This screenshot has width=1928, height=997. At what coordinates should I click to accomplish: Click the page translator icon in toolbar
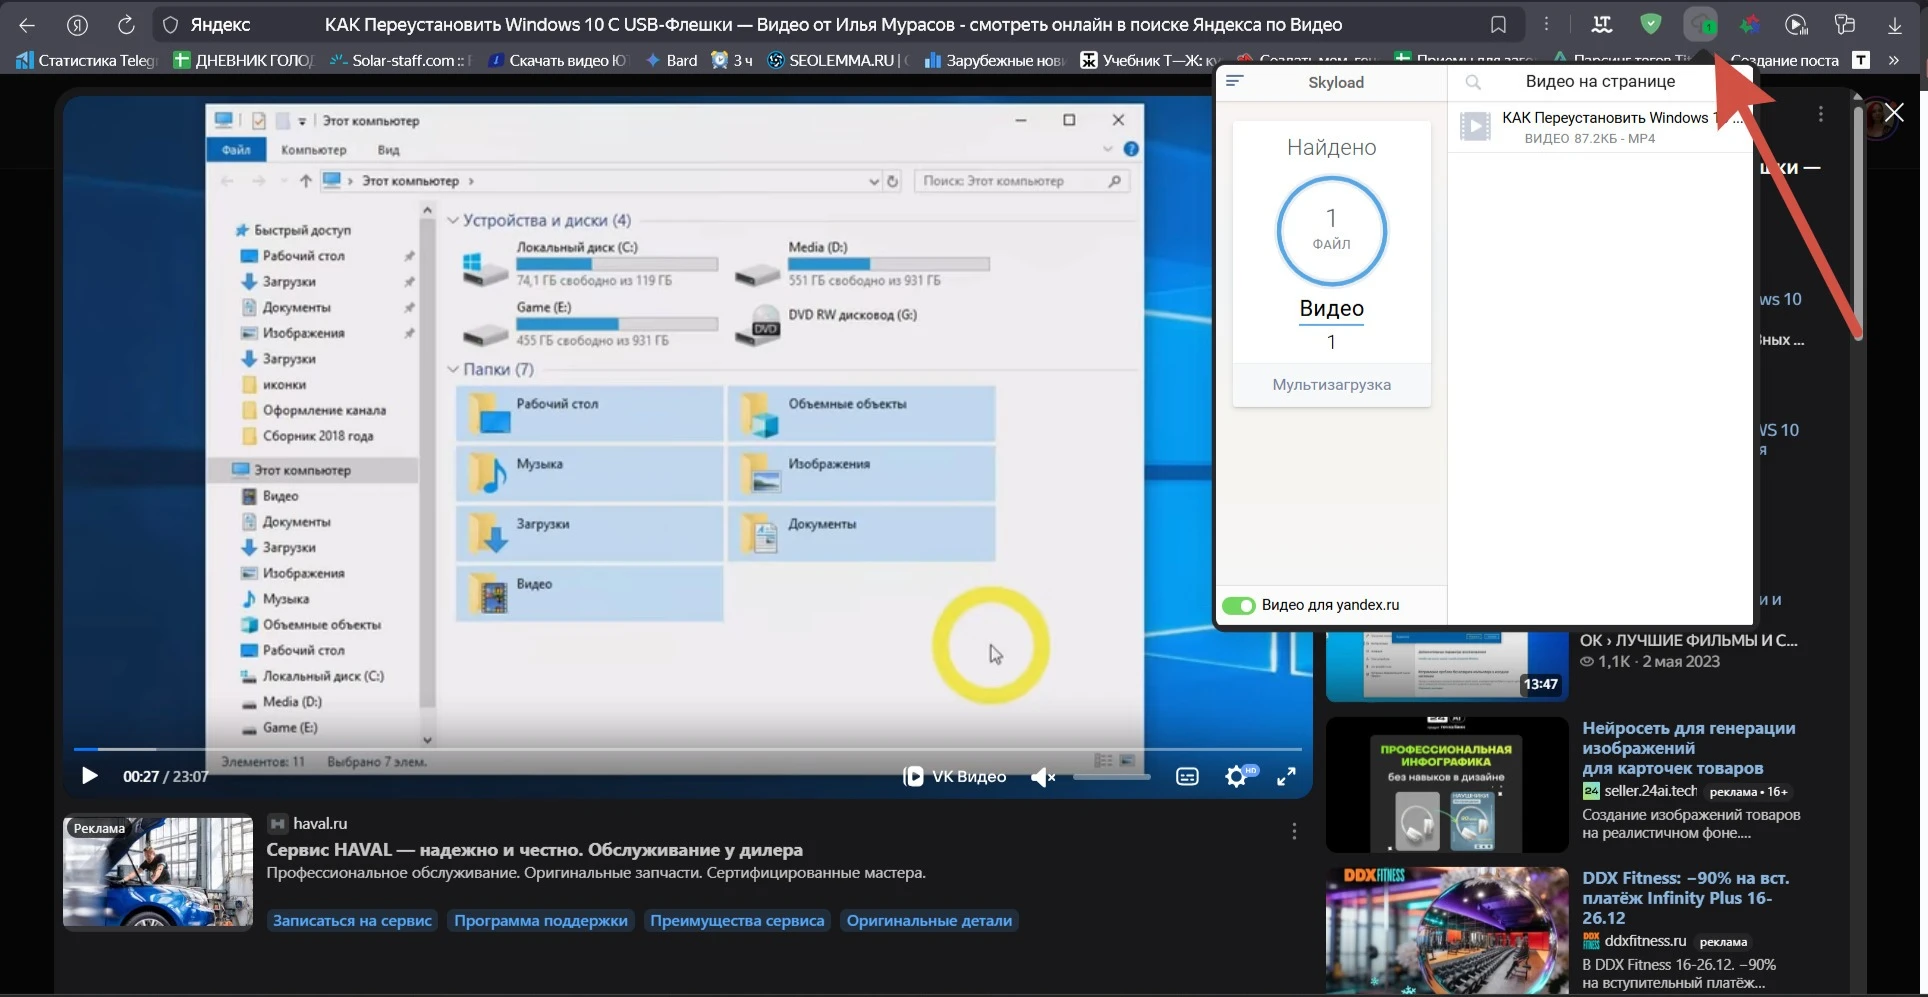tap(1602, 25)
